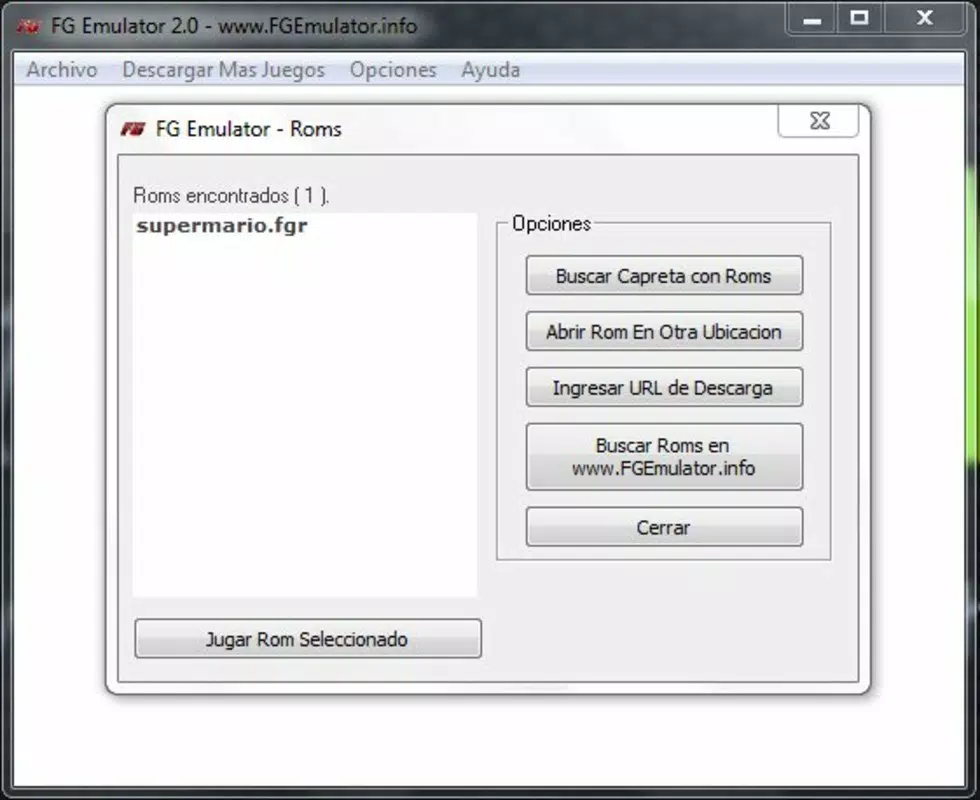This screenshot has height=800, width=980.
Task: Close the FG Emulator - Roms dialog
Action: 818,120
